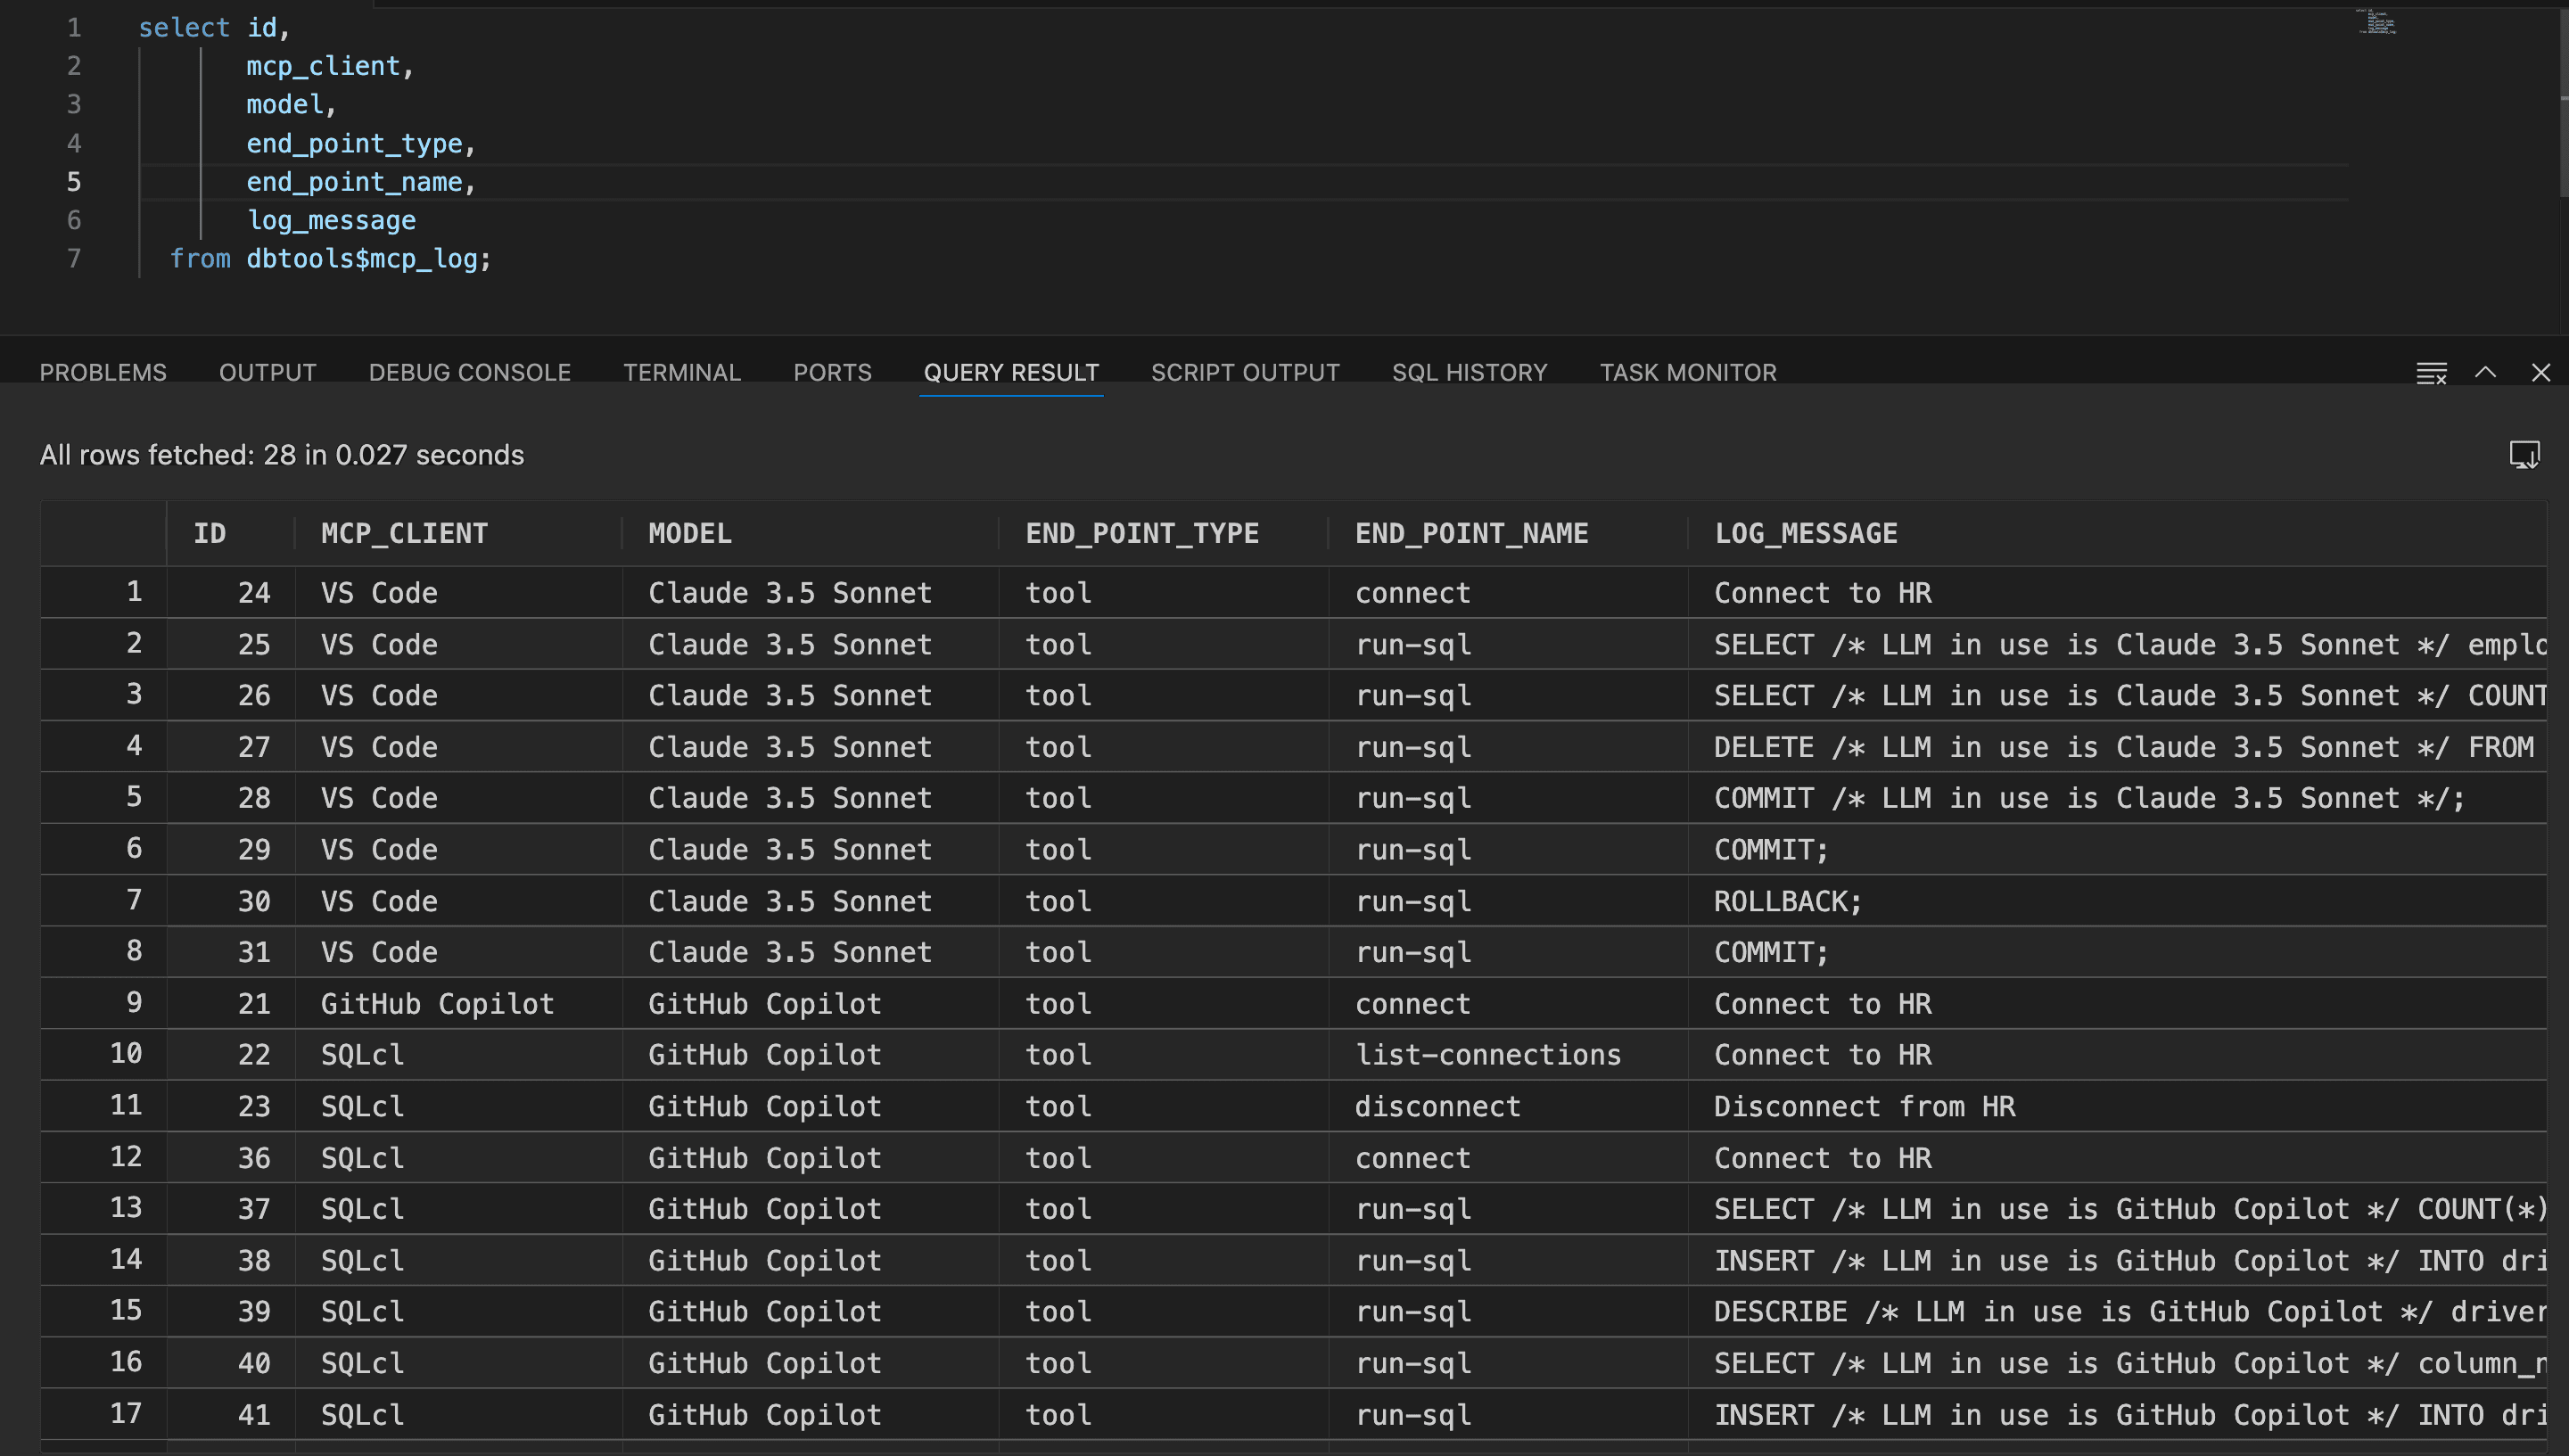Download query results using the export icon
The width and height of the screenshot is (2569, 1456).
point(2524,455)
